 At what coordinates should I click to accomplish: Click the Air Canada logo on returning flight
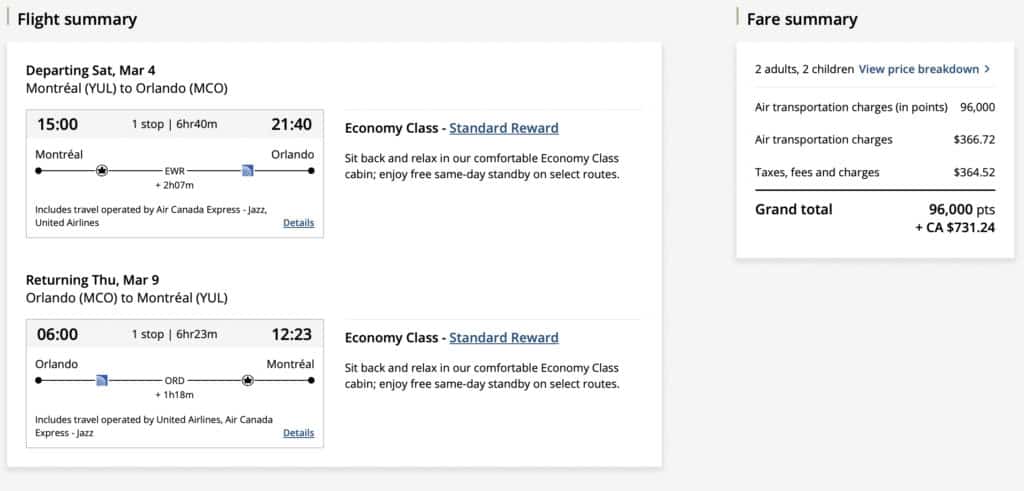pos(248,380)
